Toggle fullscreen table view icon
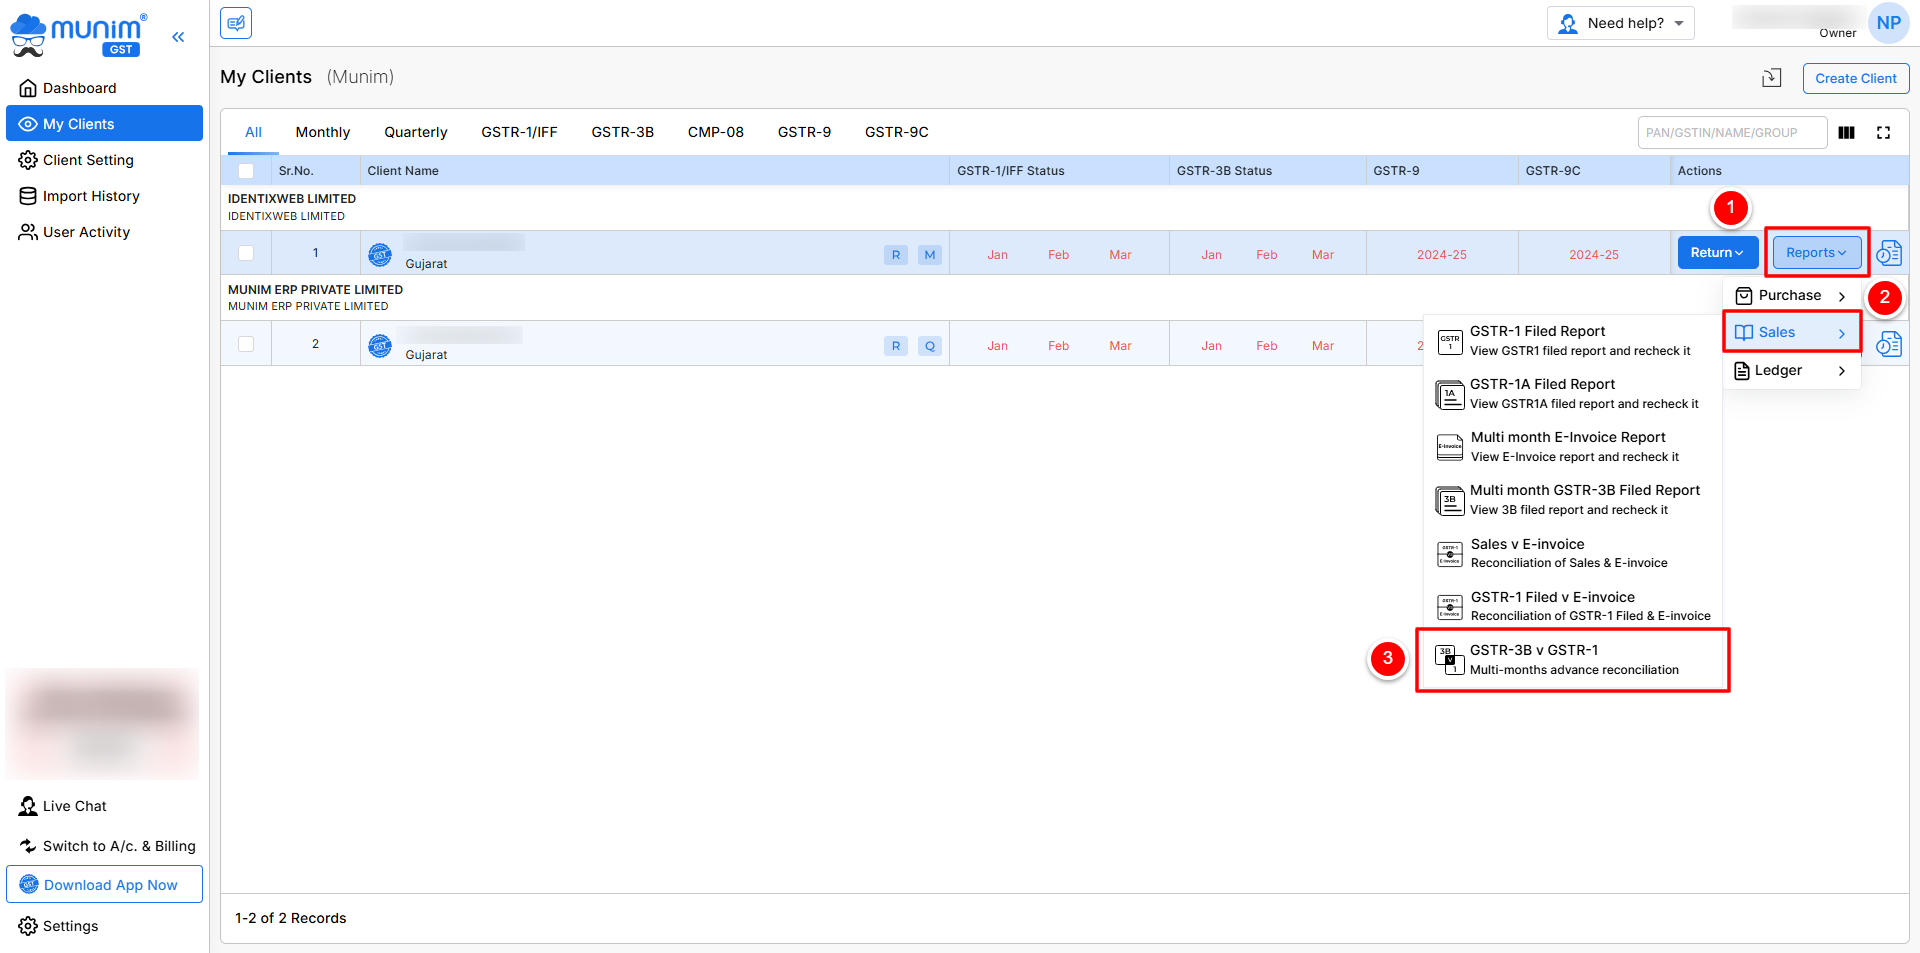The image size is (1920, 953). click(1883, 133)
